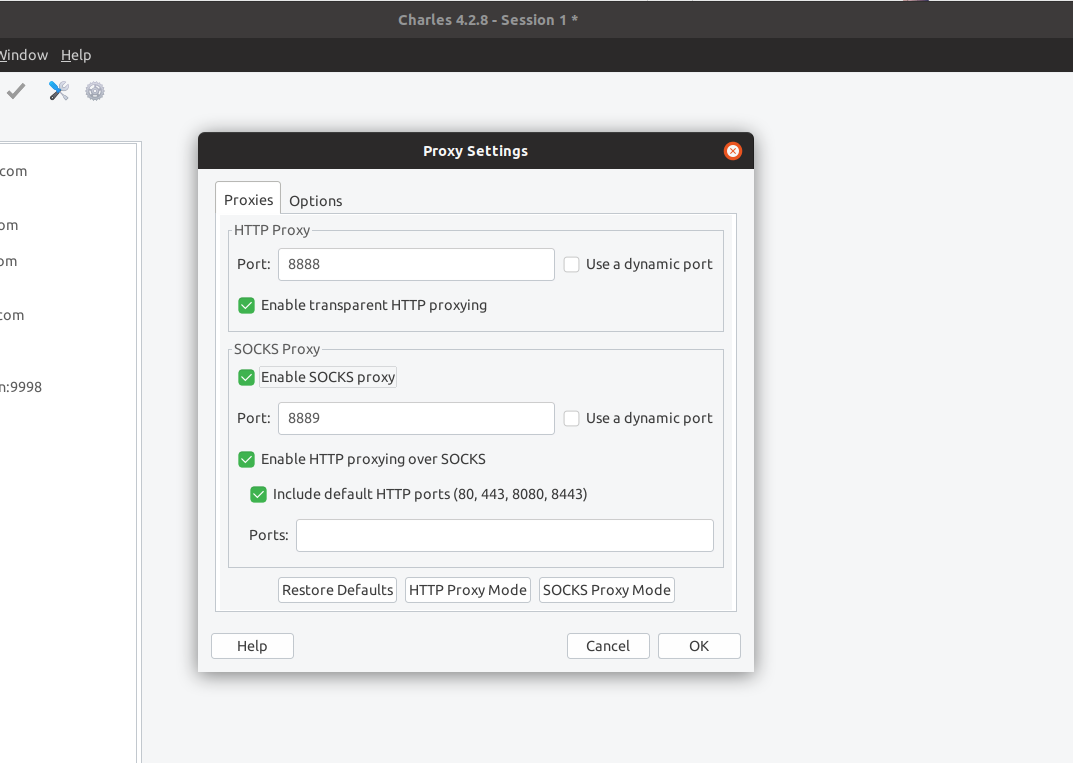The image size is (1073, 763).
Task: Open the Help menu
Action: [x=76, y=55]
